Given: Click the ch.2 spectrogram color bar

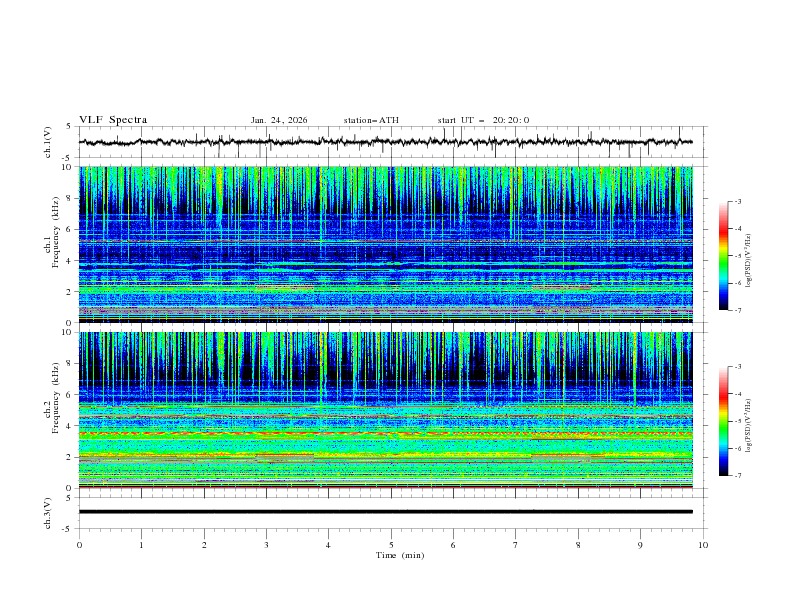Looking at the screenshot, I should (x=723, y=421).
